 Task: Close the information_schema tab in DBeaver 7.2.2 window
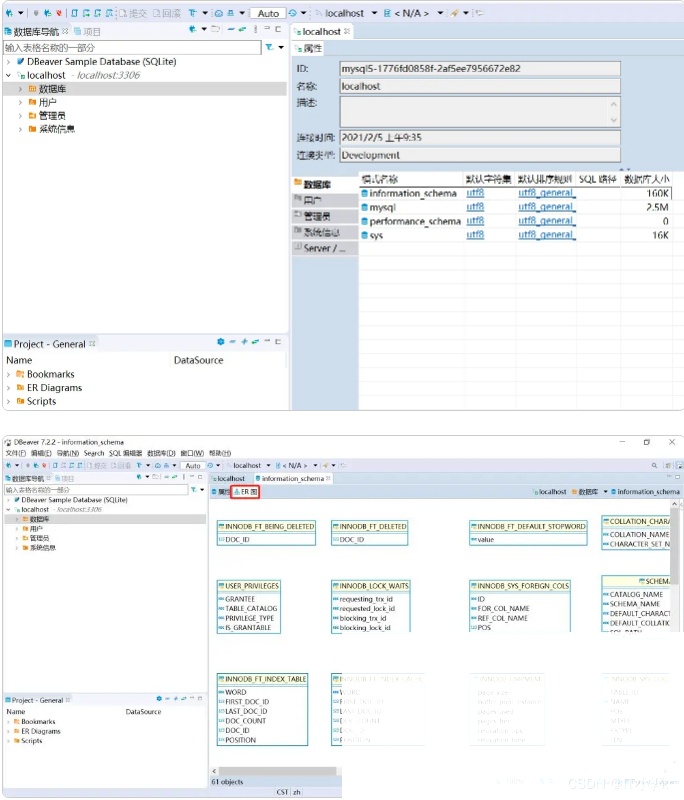click(x=328, y=478)
